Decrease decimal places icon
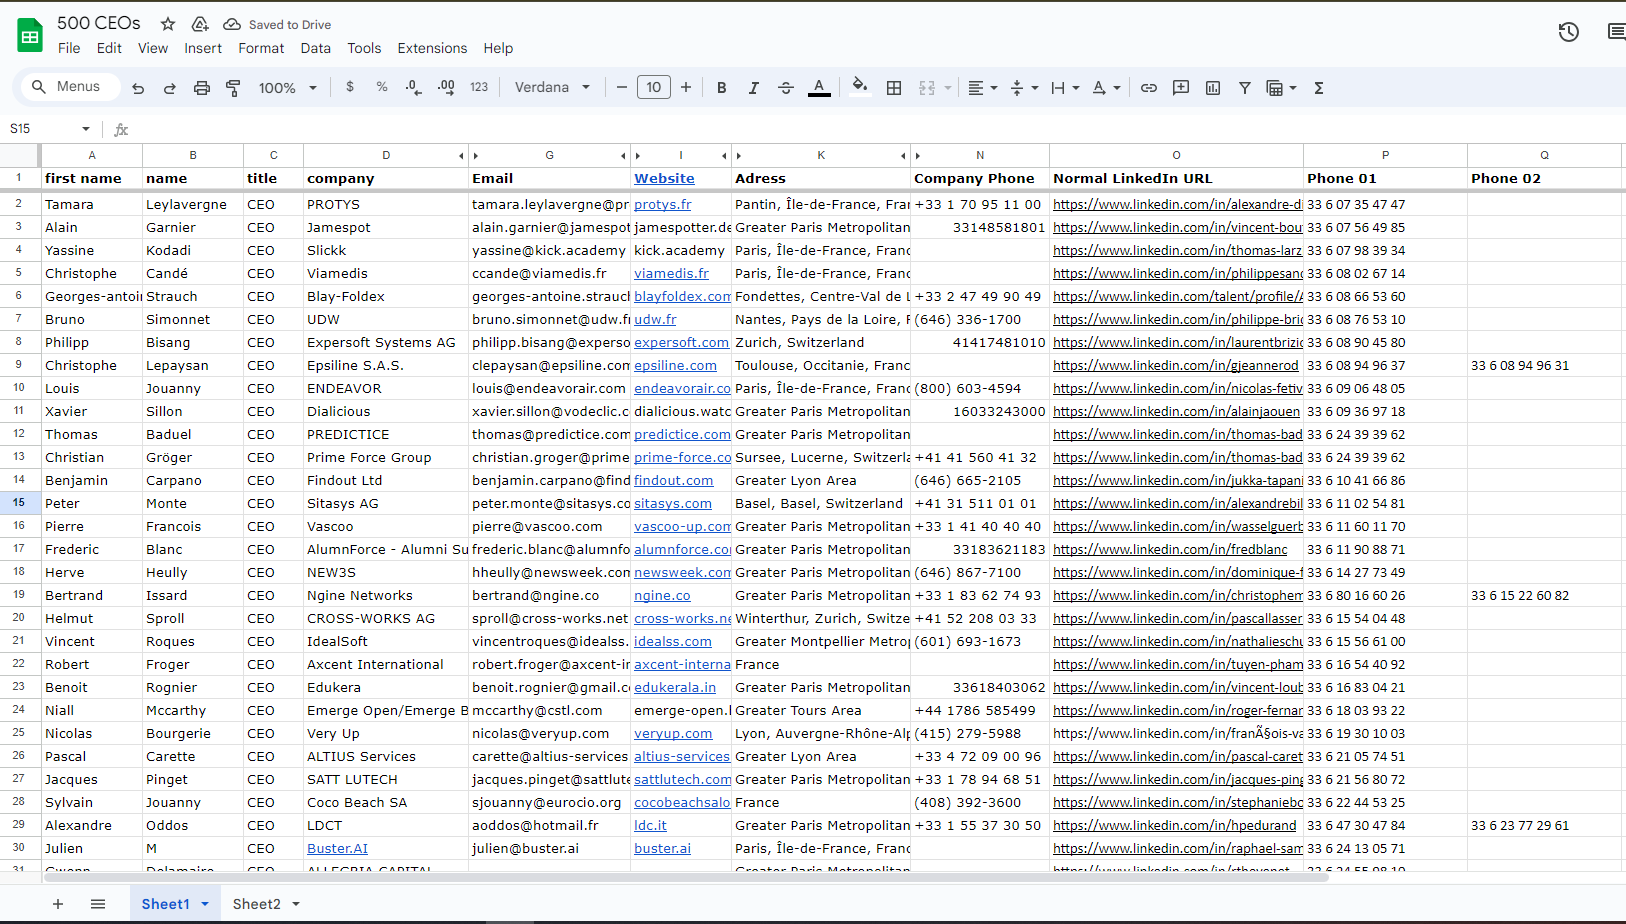This screenshot has width=1626, height=924. pos(414,87)
